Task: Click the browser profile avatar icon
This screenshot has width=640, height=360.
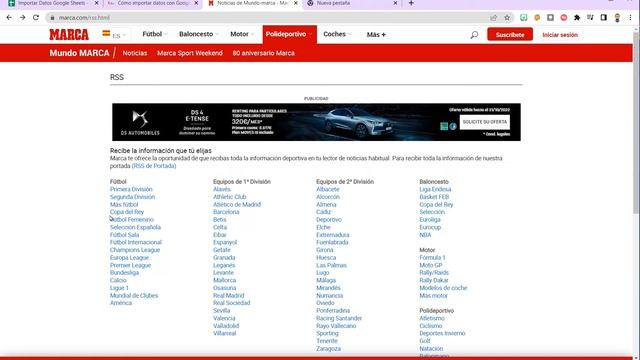Action: pyautogui.click(x=617, y=18)
